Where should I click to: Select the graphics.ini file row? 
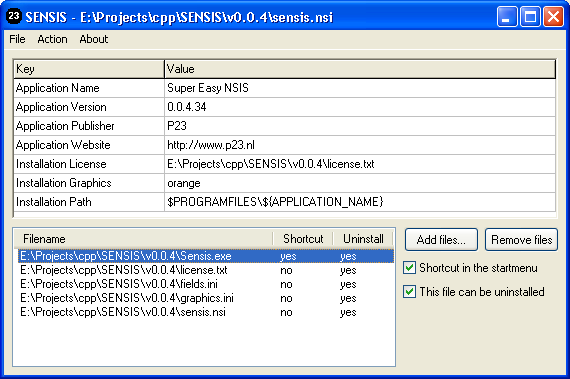[x=206, y=298]
